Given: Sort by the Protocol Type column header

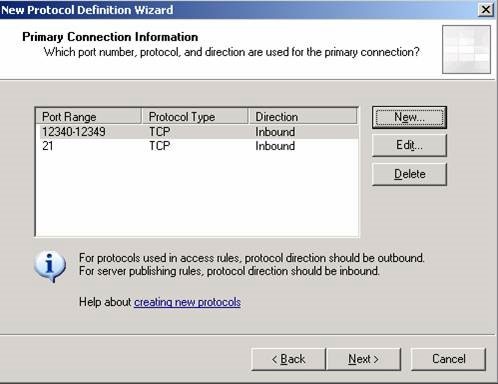Looking at the screenshot, I should (x=195, y=117).
